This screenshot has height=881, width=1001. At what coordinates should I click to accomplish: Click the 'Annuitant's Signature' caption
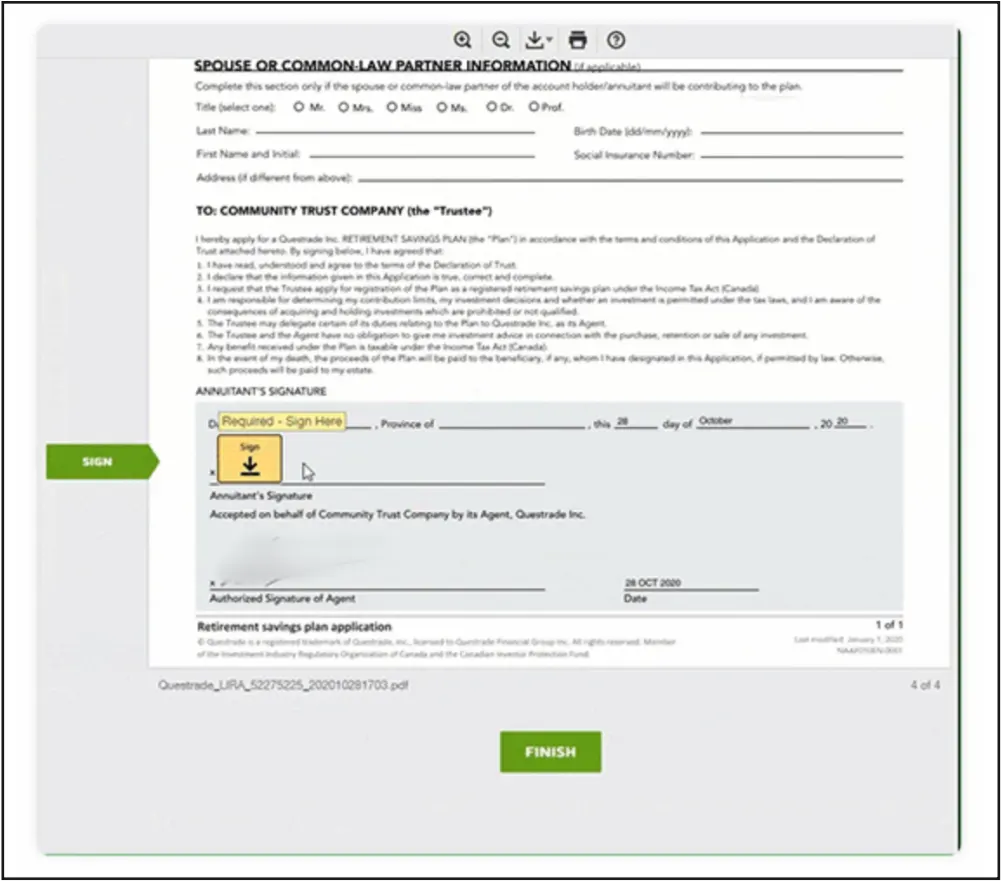click(261, 495)
